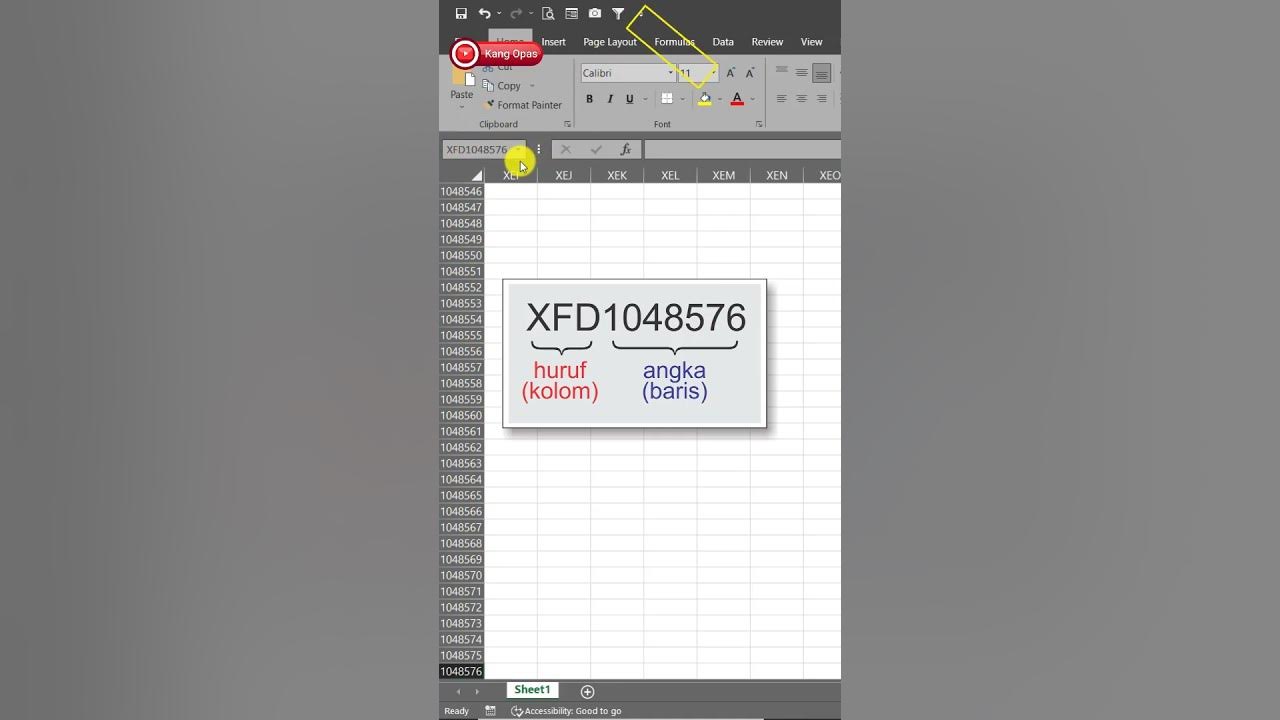This screenshot has height=720, width=1280.
Task: Click the Sheet1 tab
Action: tap(532, 690)
